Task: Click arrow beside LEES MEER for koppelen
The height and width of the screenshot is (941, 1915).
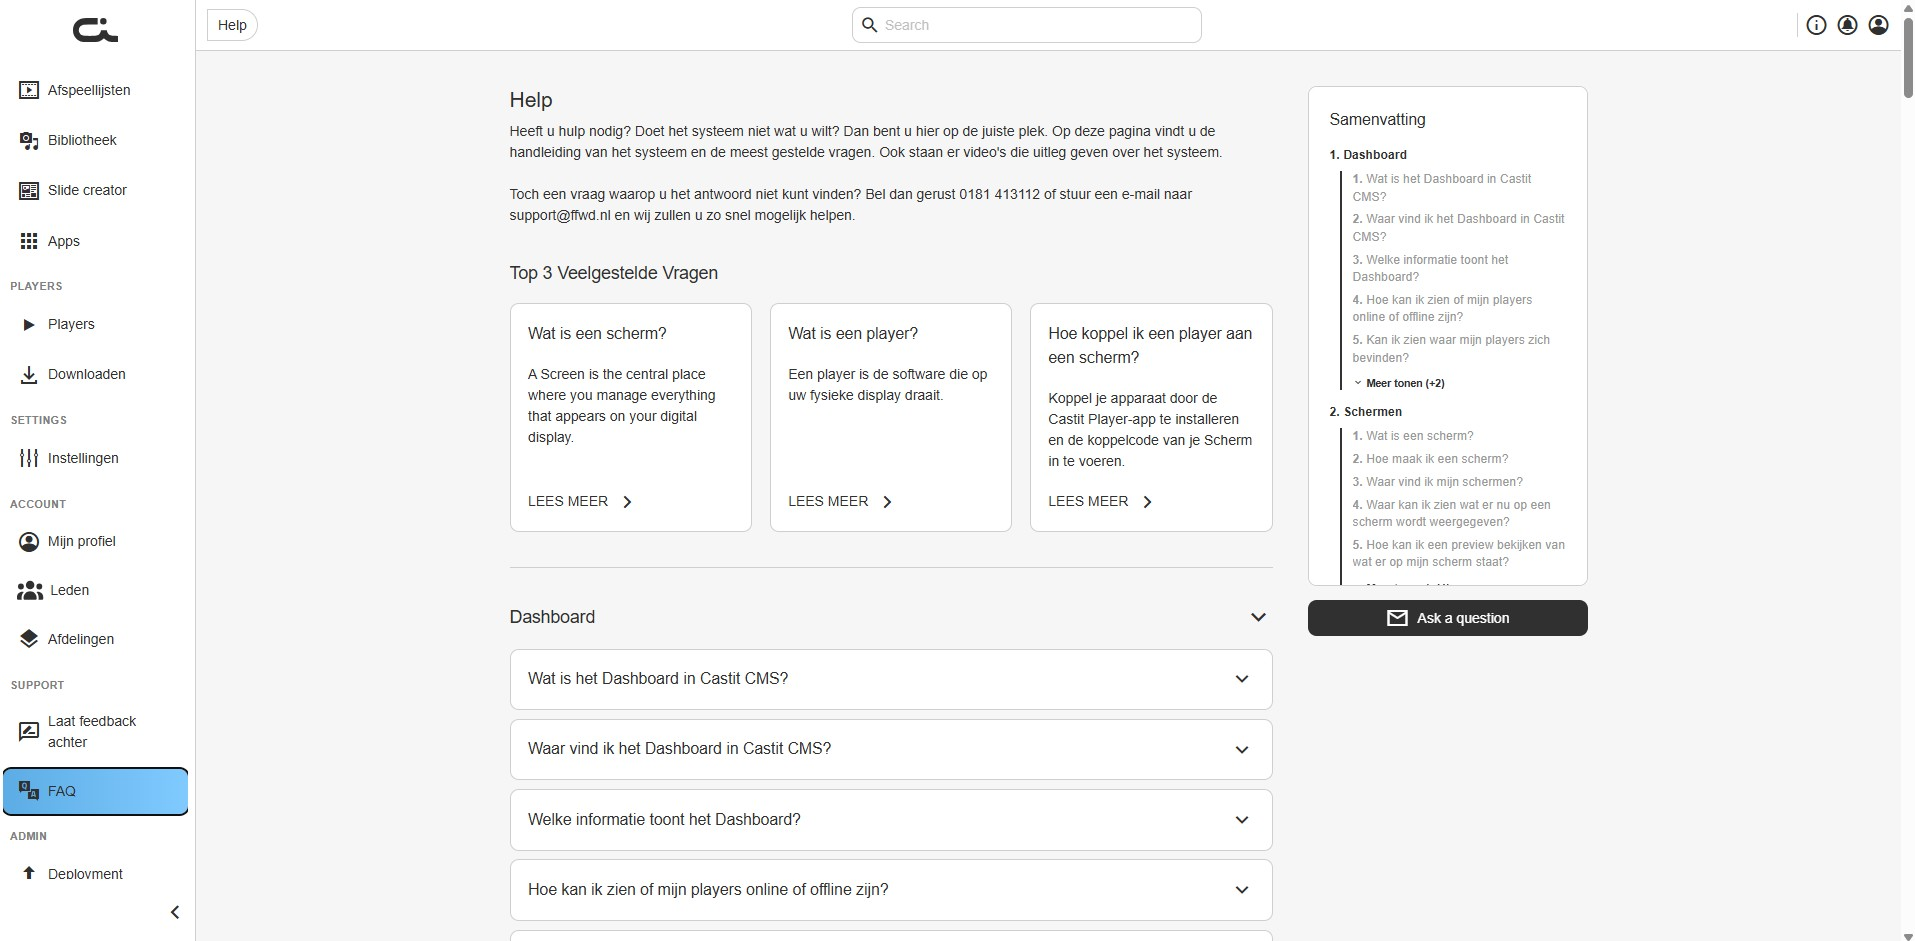Action: (x=1147, y=502)
